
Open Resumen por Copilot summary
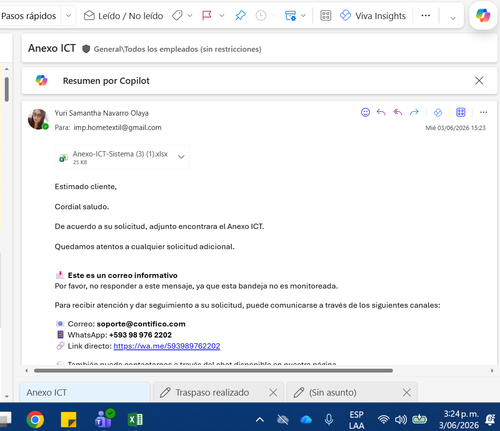coord(106,81)
